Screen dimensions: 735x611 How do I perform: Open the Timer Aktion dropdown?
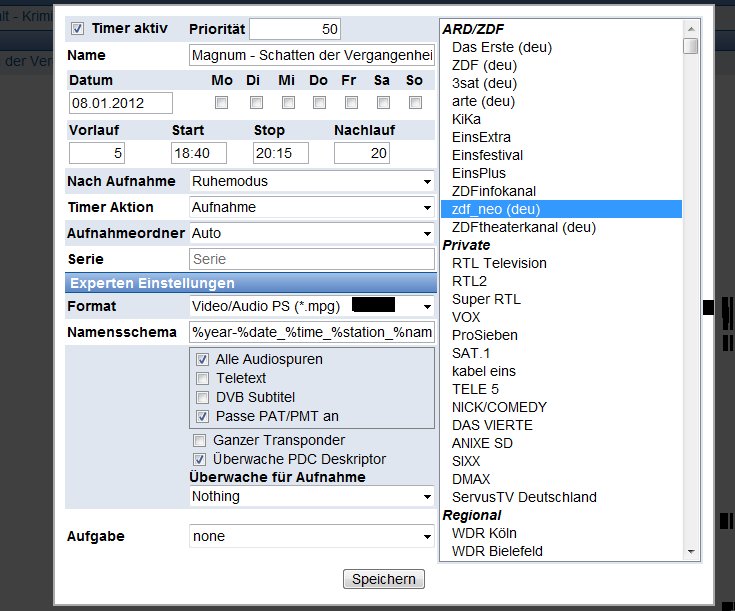[311, 207]
